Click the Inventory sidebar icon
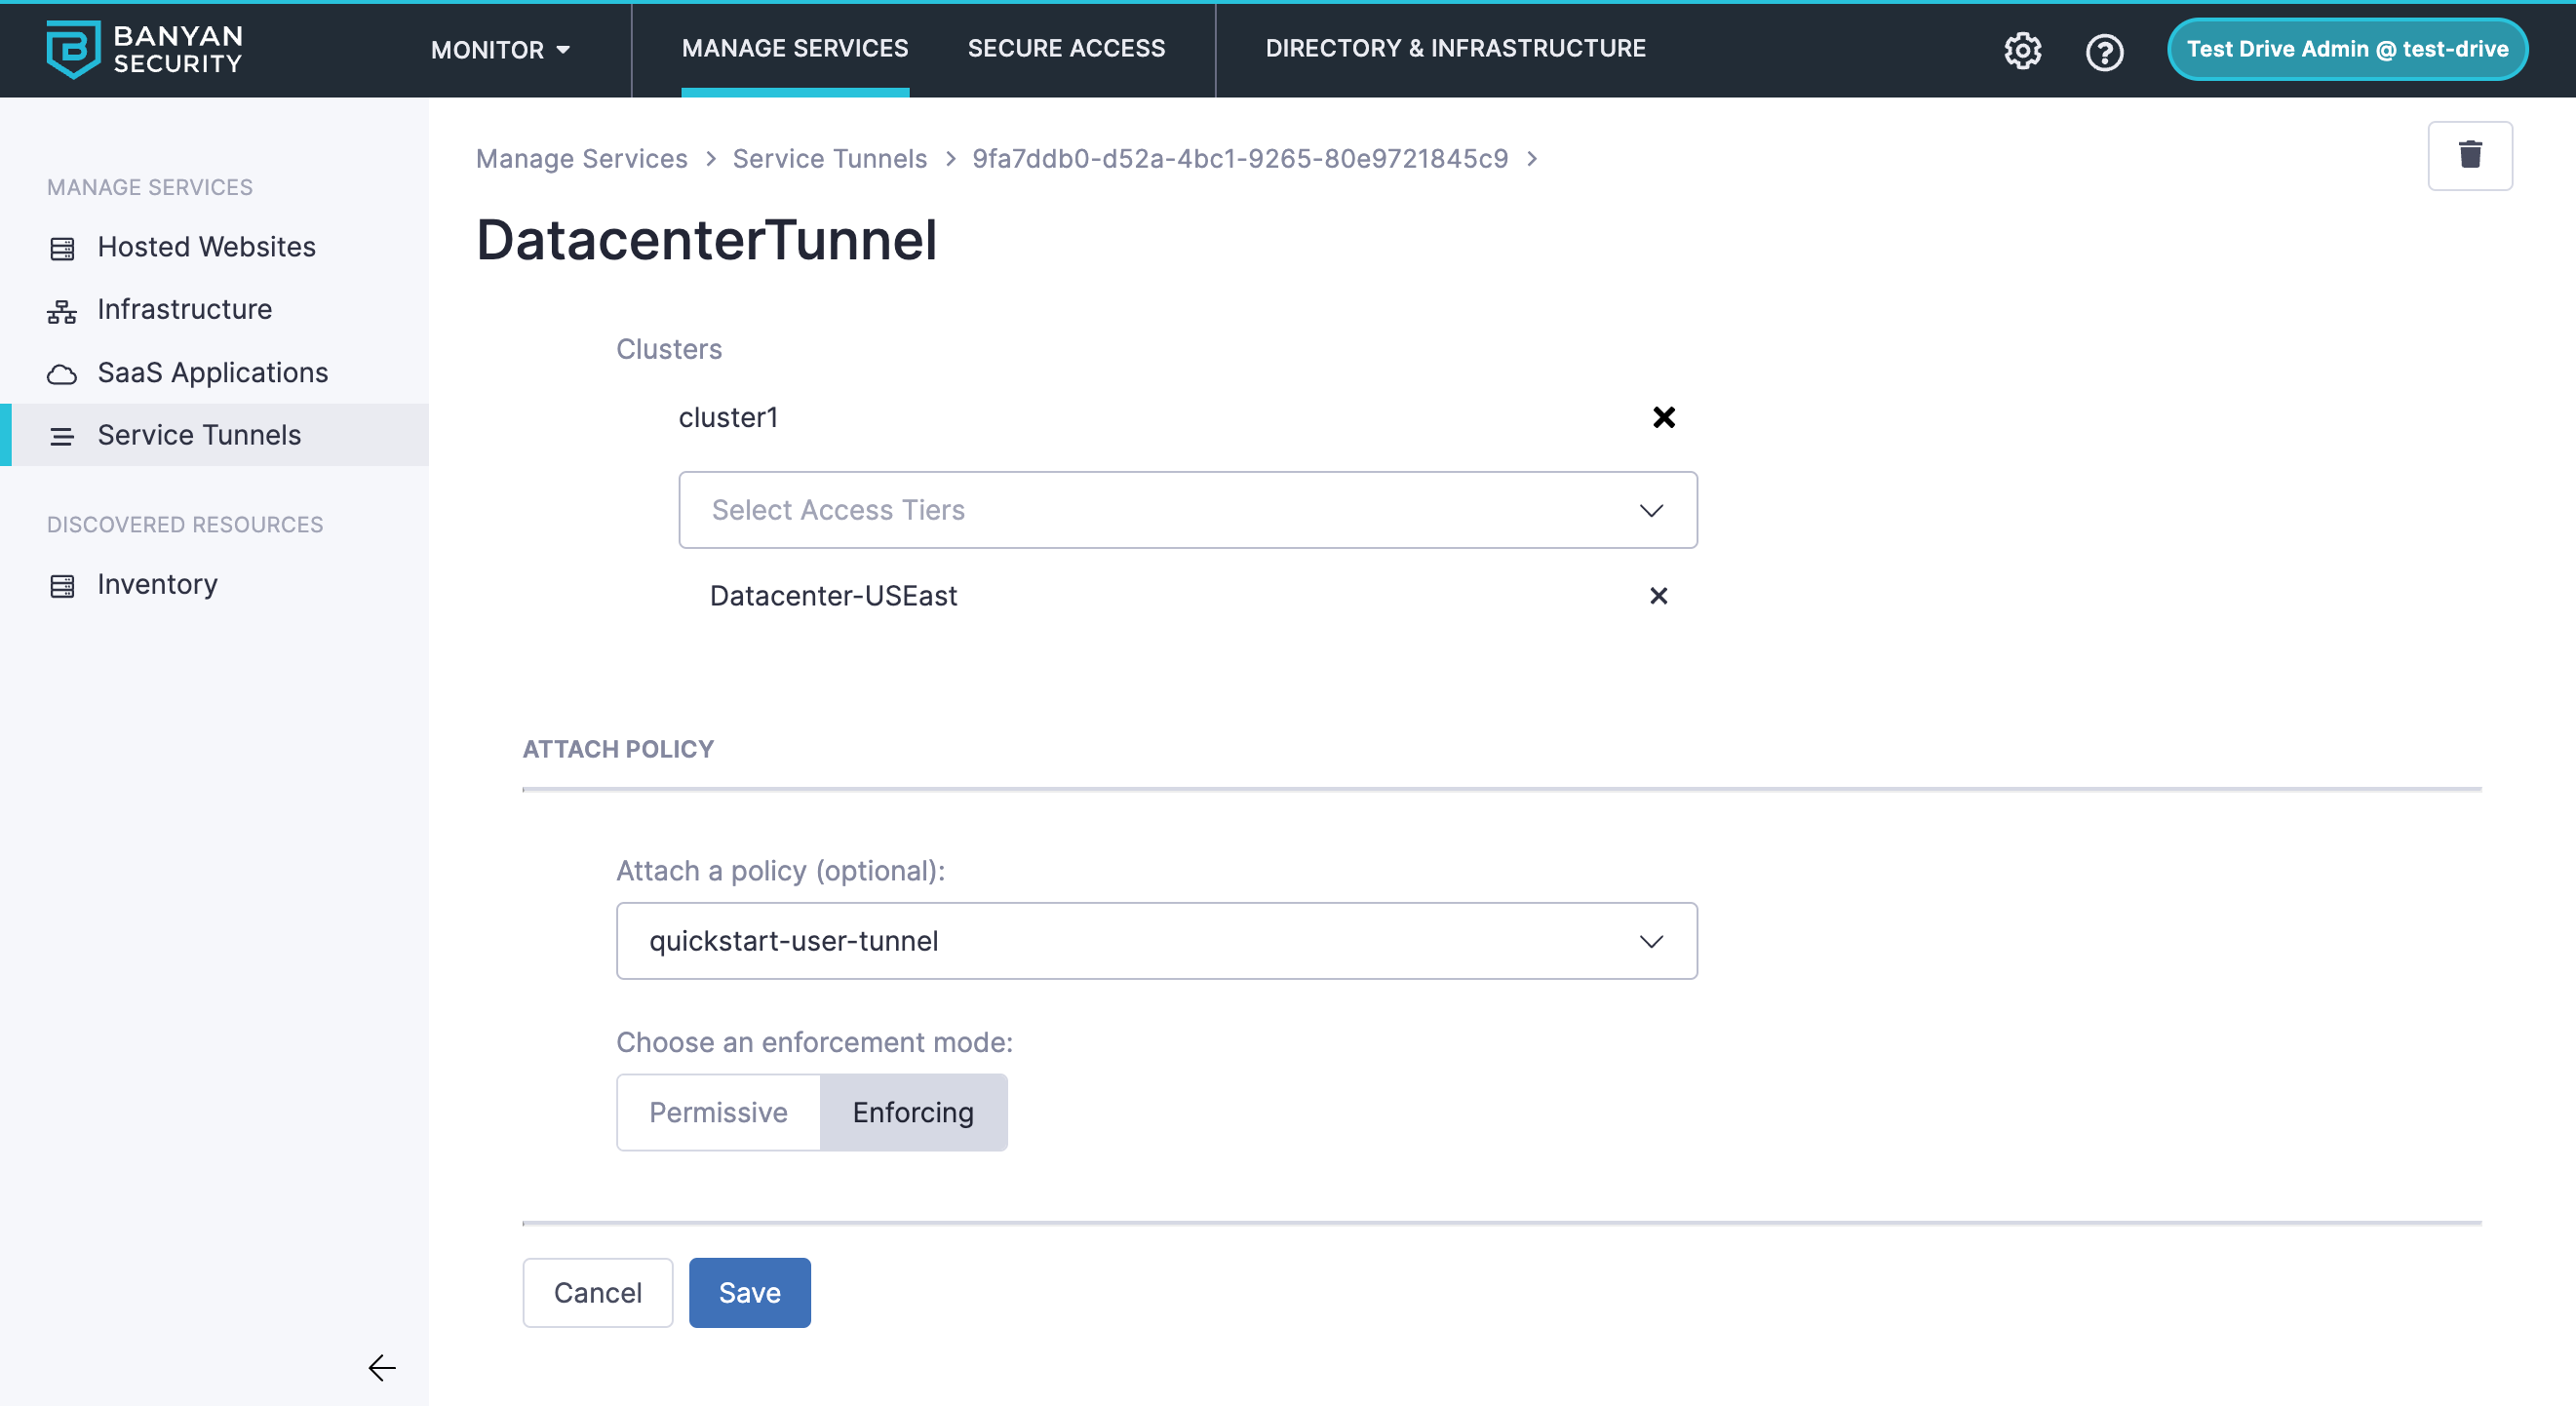 click(62, 585)
